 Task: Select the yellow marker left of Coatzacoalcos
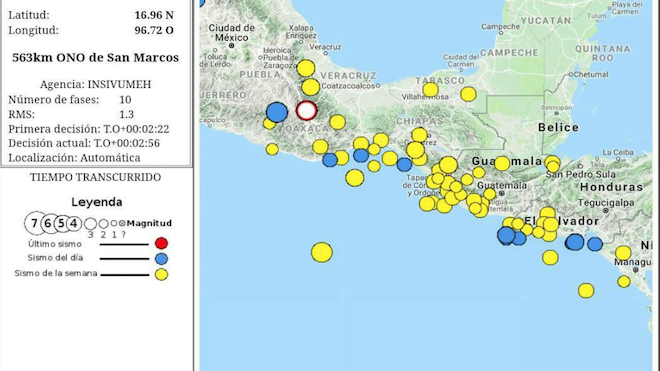tap(311, 87)
